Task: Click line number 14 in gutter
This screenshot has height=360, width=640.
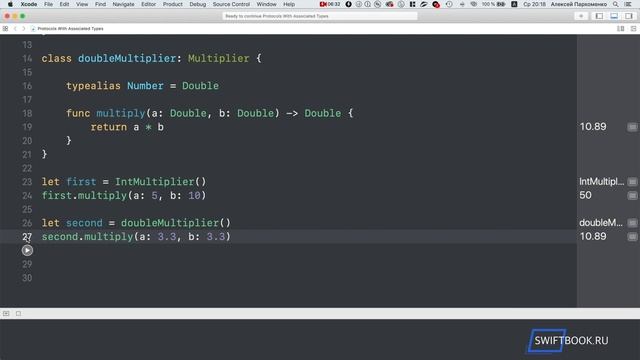Action: [x=27, y=58]
